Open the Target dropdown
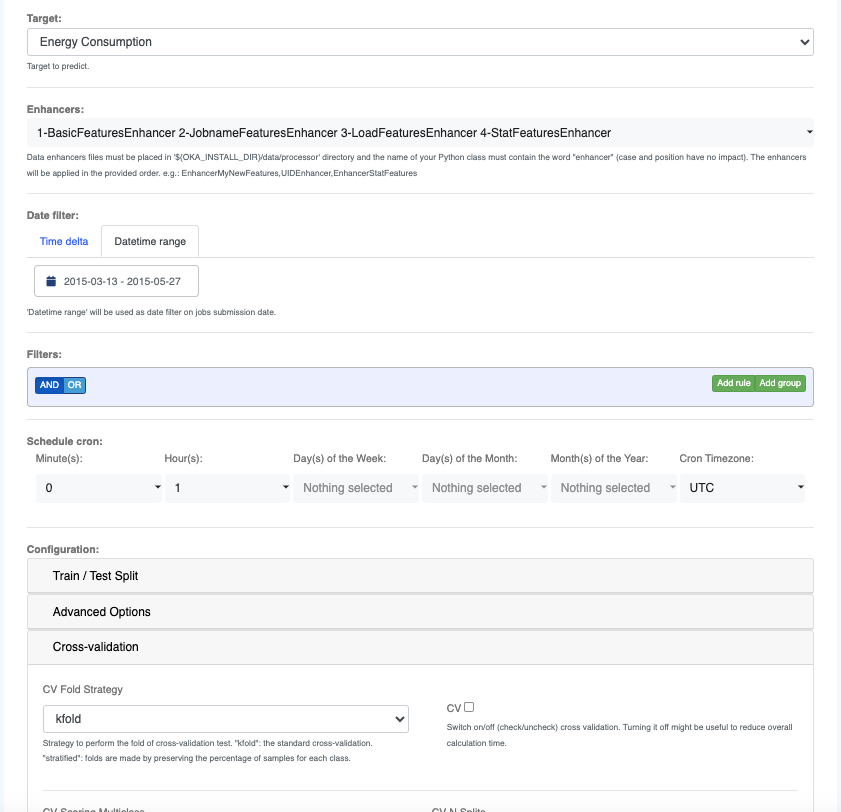 pyautogui.click(x=420, y=42)
